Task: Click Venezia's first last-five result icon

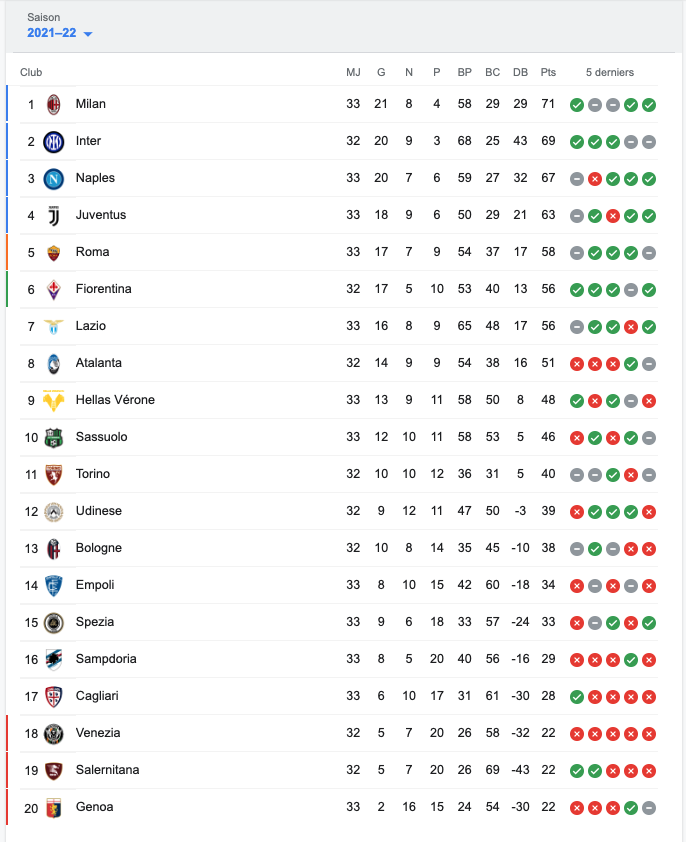Action: (577, 734)
